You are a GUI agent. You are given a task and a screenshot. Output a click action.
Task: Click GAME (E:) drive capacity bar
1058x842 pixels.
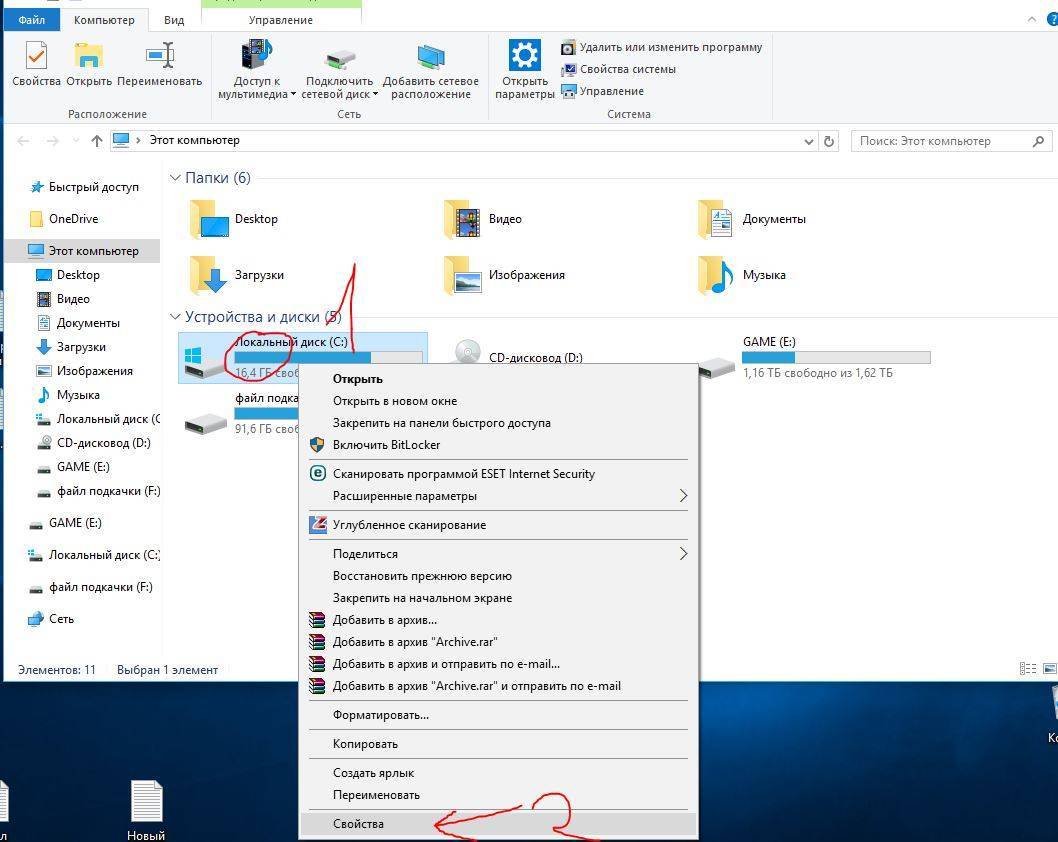point(835,357)
